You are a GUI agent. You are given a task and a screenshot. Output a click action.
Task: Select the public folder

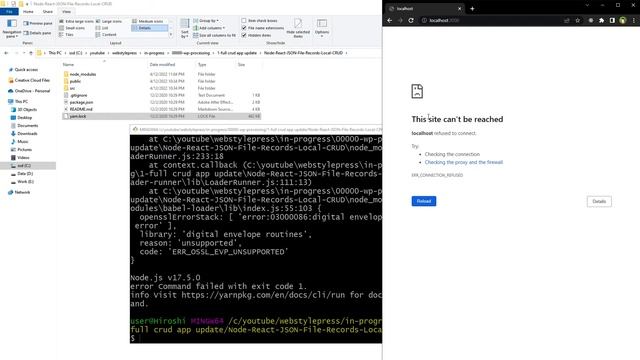[x=75, y=81]
